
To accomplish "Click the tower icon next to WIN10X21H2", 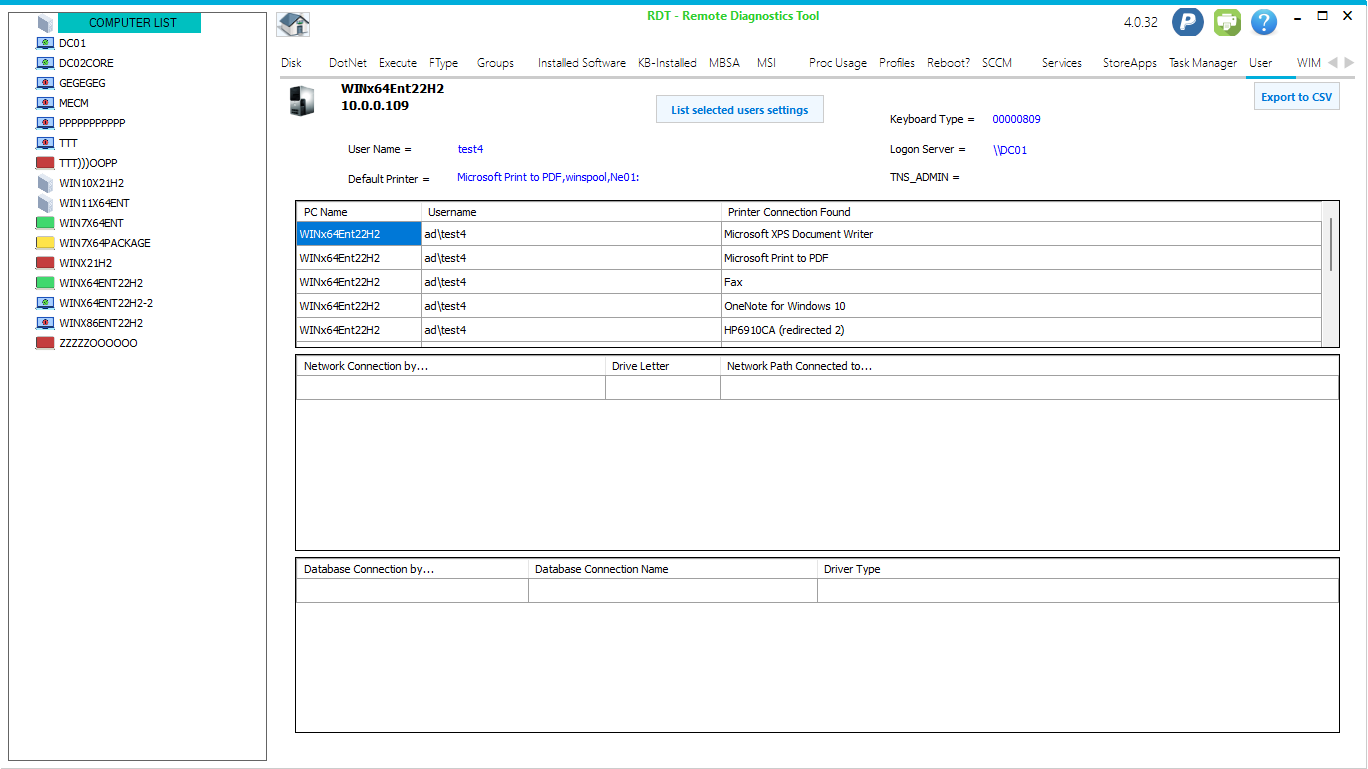I will pos(44,183).
